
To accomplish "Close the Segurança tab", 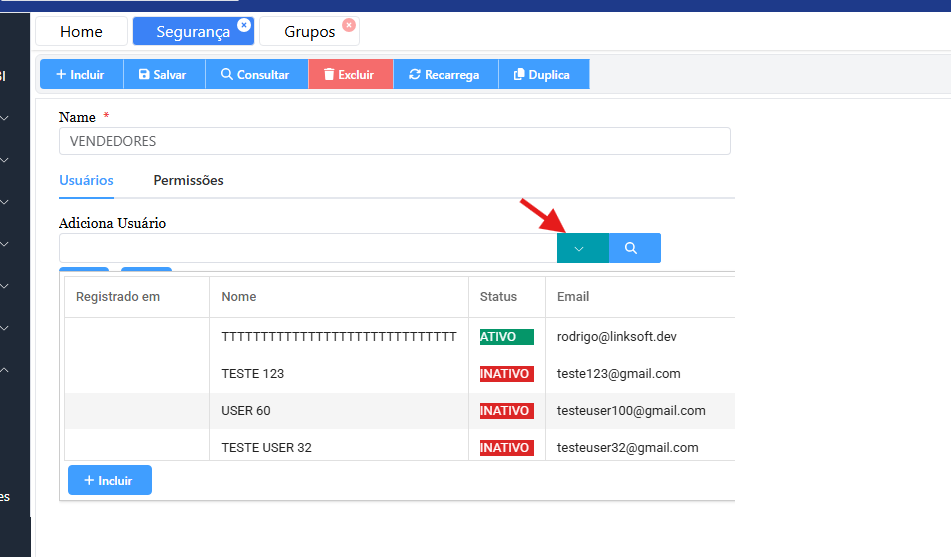I will (x=244, y=25).
